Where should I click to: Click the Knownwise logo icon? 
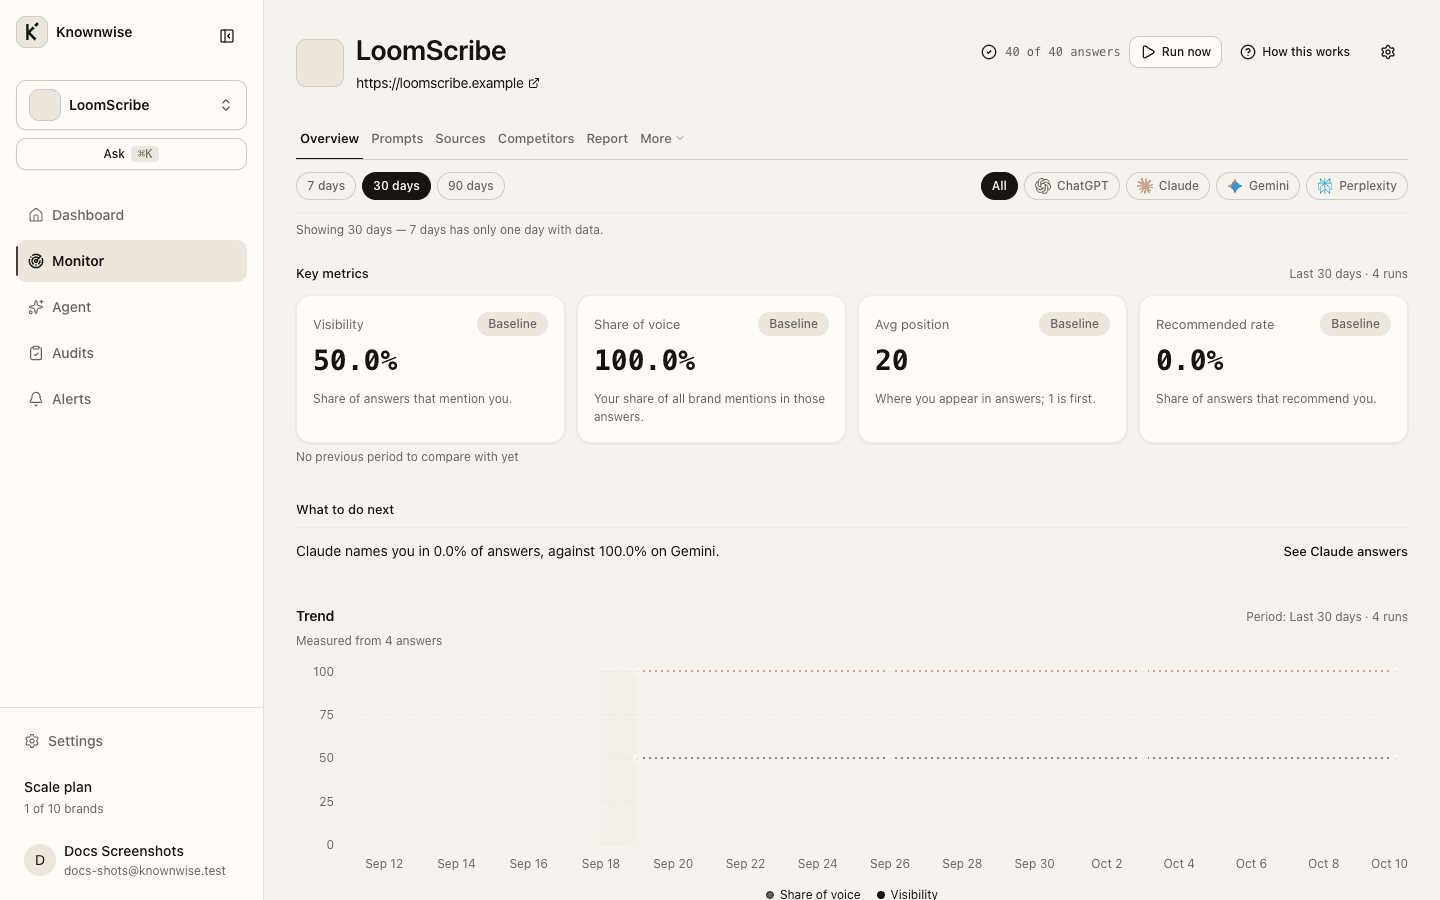(x=32, y=32)
